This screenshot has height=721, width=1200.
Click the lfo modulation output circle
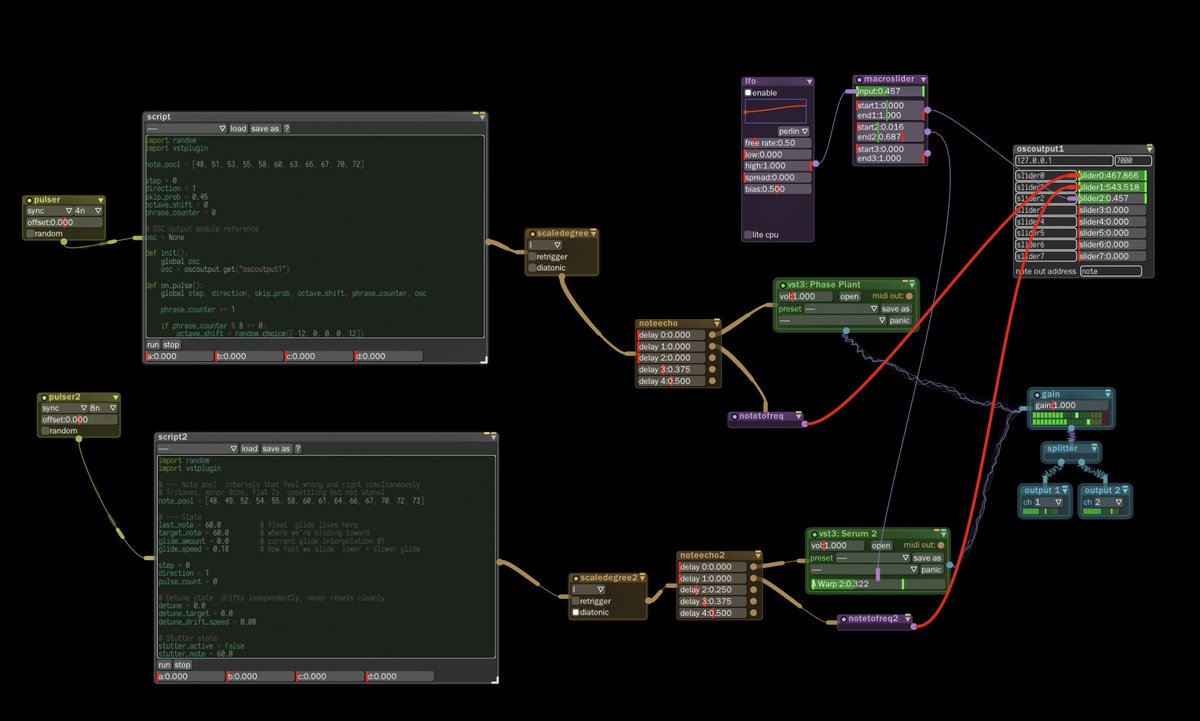tap(815, 163)
